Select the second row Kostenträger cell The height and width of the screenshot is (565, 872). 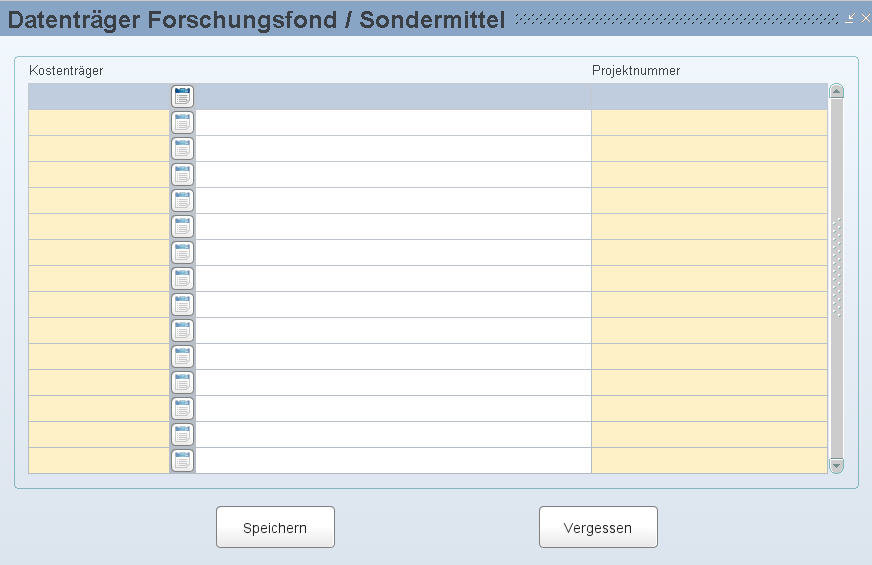click(98, 123)
